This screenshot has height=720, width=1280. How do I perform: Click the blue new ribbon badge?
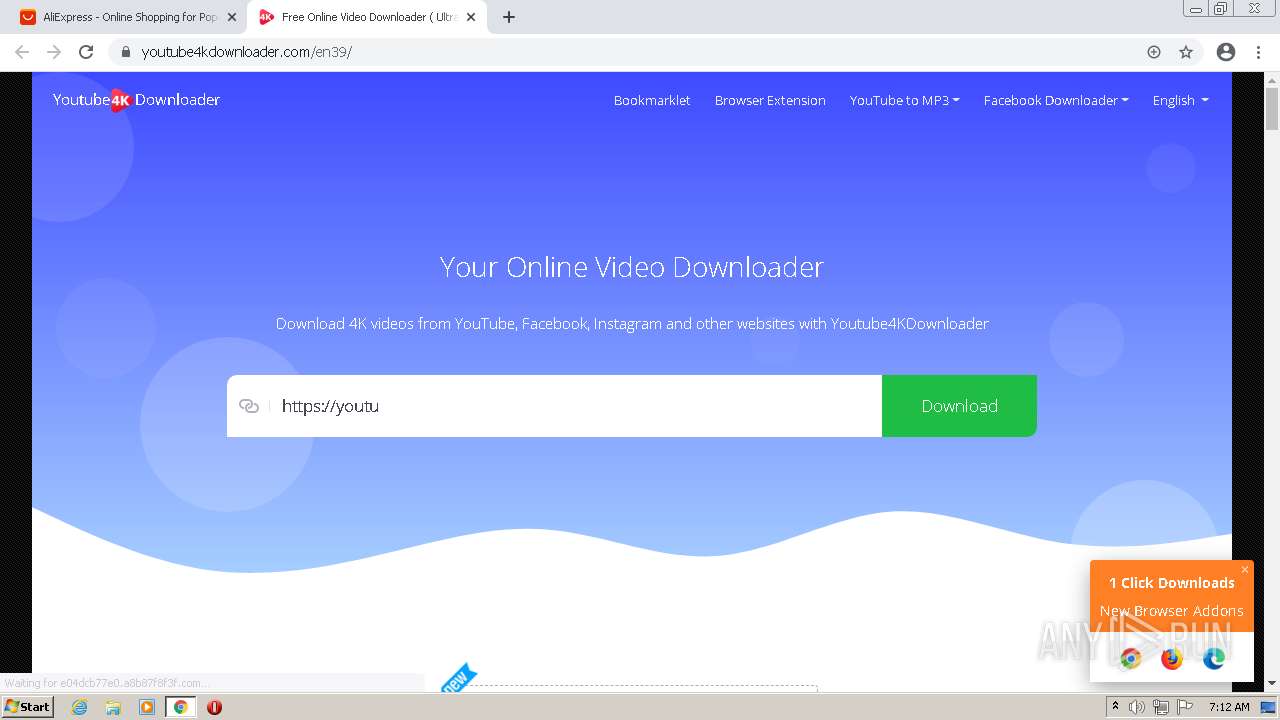coord(458,679)
